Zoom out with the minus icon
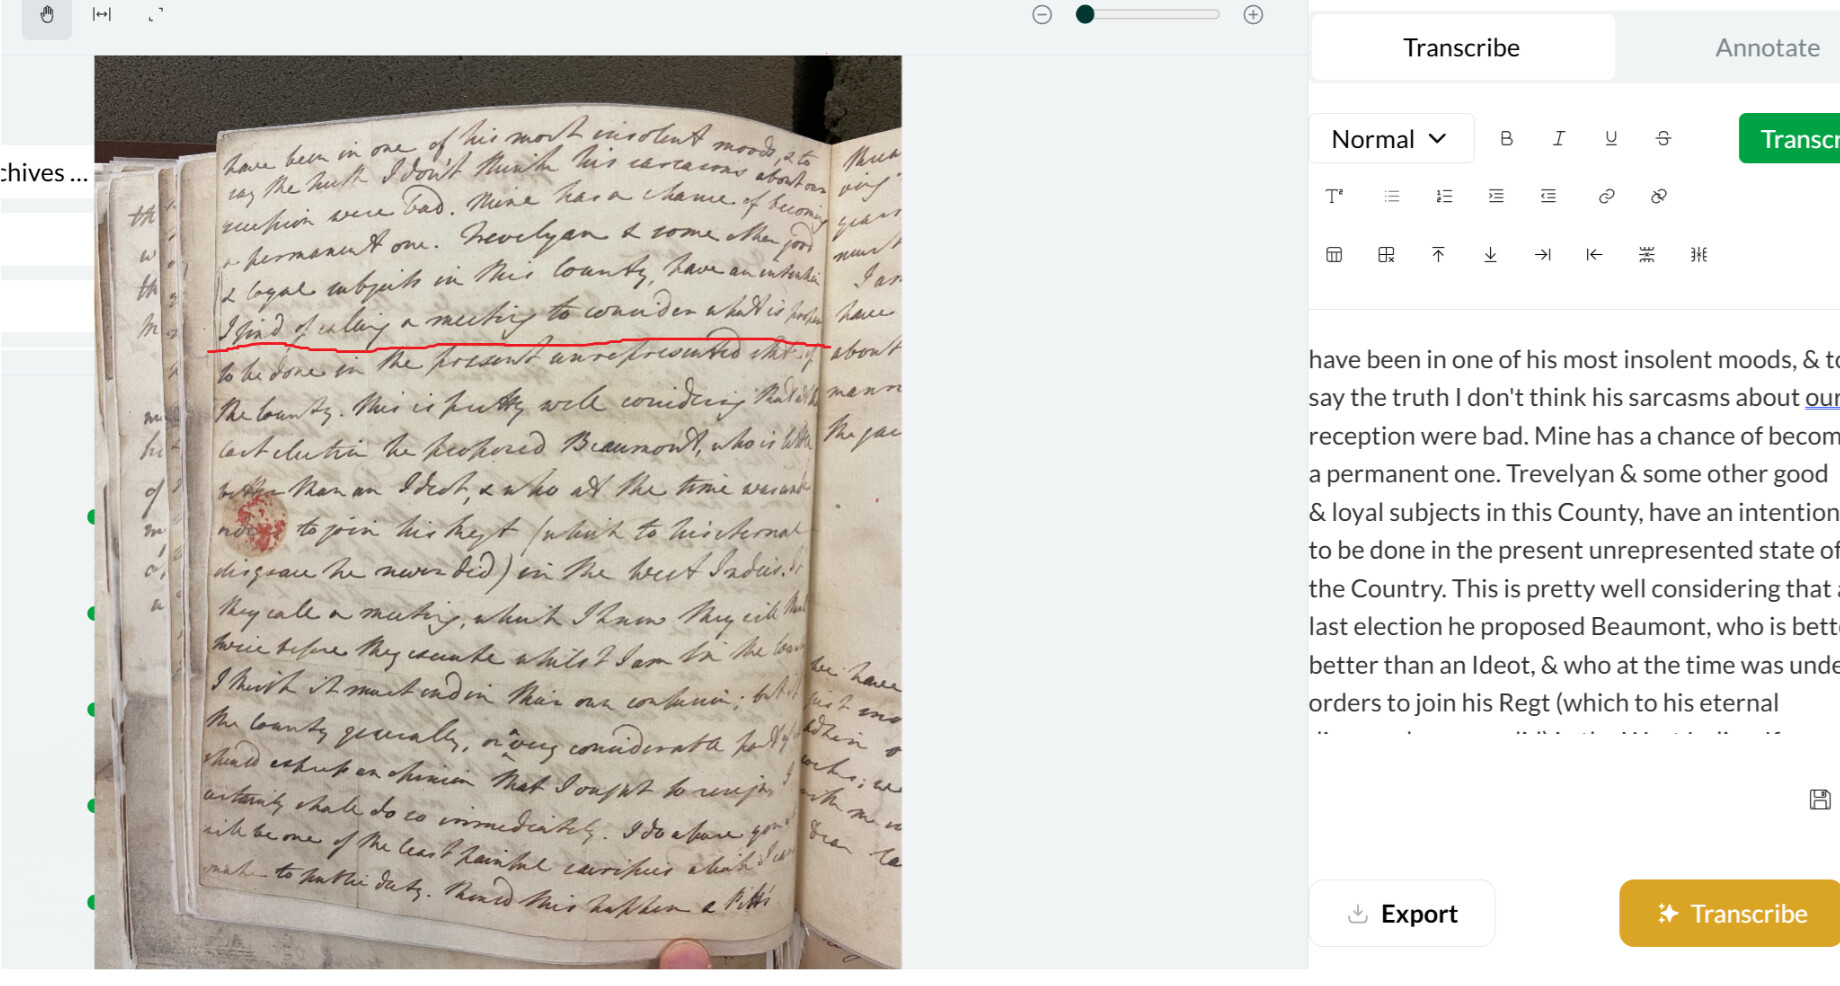The width and height of the screenshot is (1840, 986). coord(1042,15)
